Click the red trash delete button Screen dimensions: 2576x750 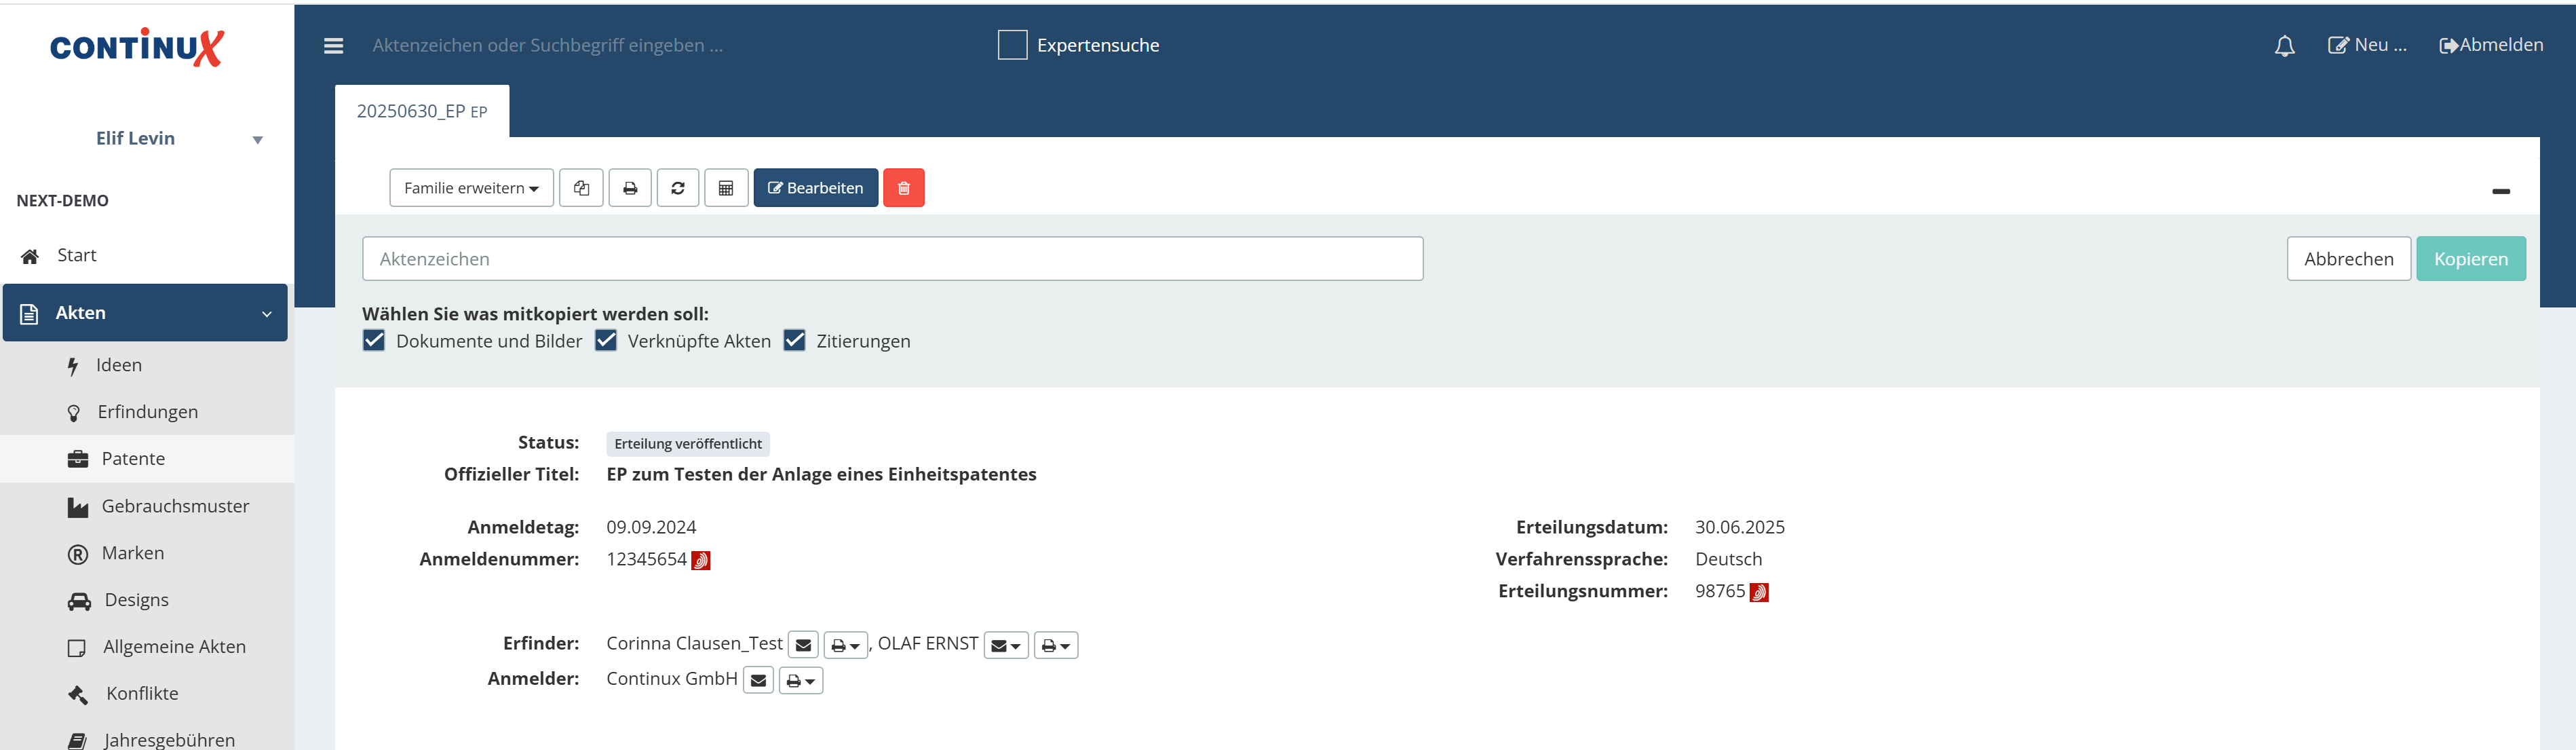tap(903, 188)
